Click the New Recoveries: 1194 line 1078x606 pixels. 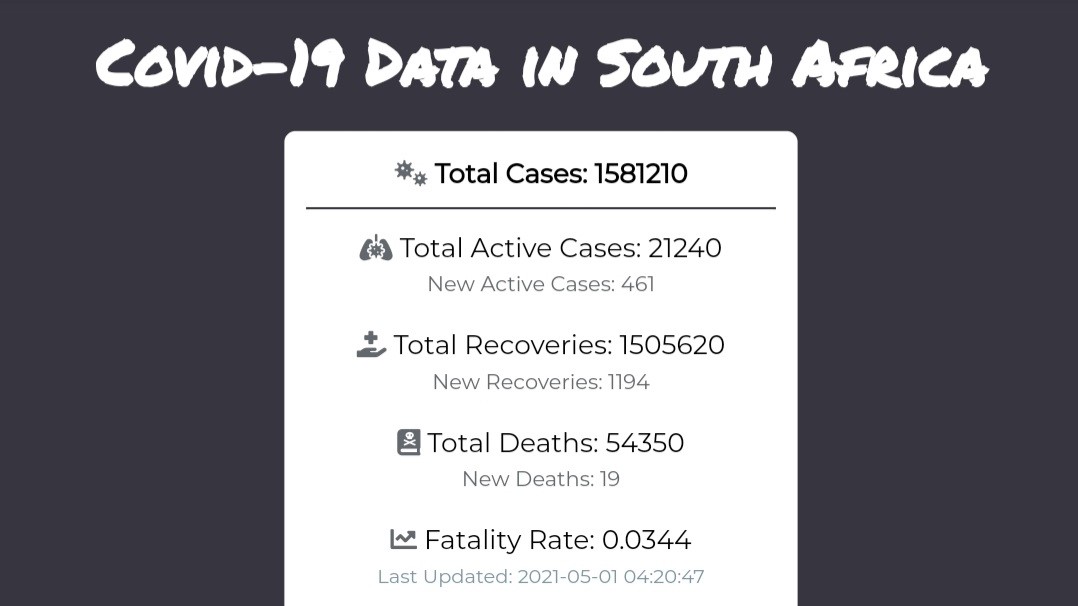pos(541,382)
